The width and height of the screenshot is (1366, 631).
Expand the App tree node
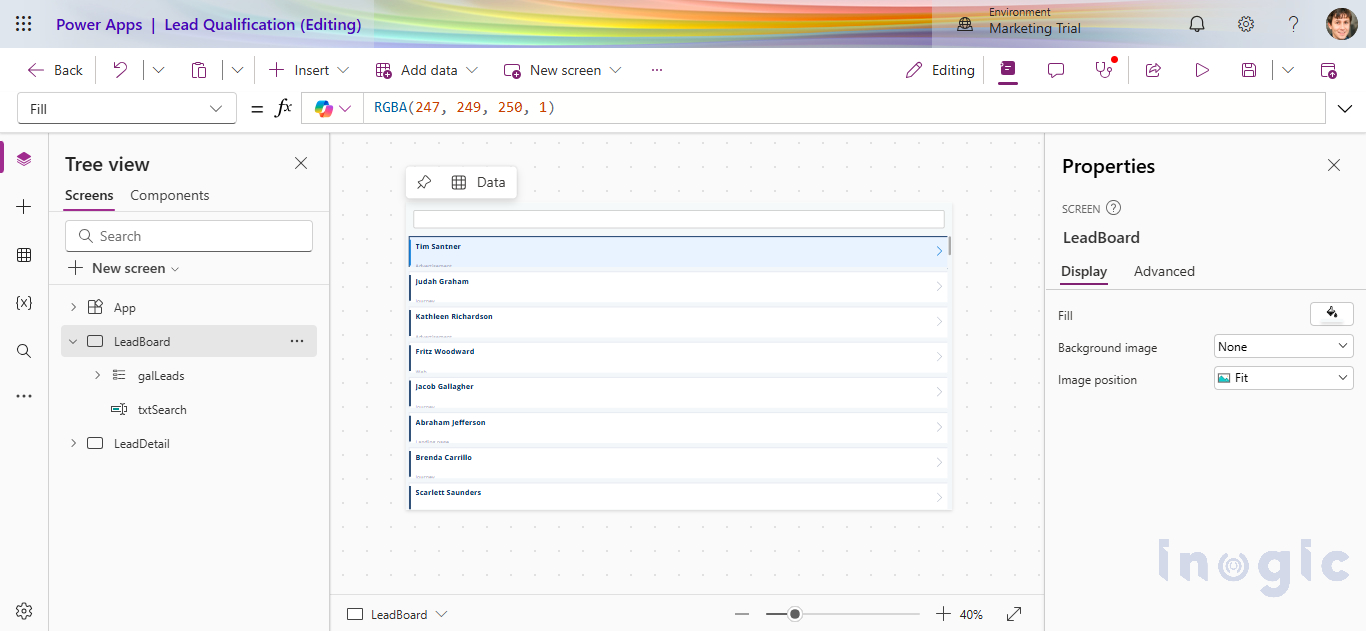click(x=73, y=307)
